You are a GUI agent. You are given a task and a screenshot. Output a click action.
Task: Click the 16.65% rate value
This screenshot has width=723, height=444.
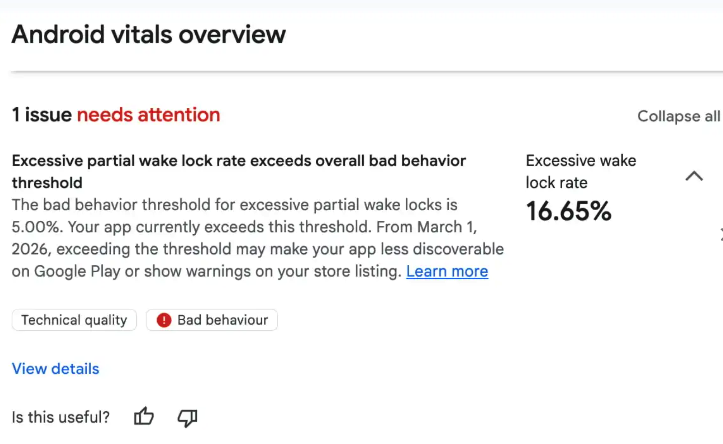click(568, 211)
